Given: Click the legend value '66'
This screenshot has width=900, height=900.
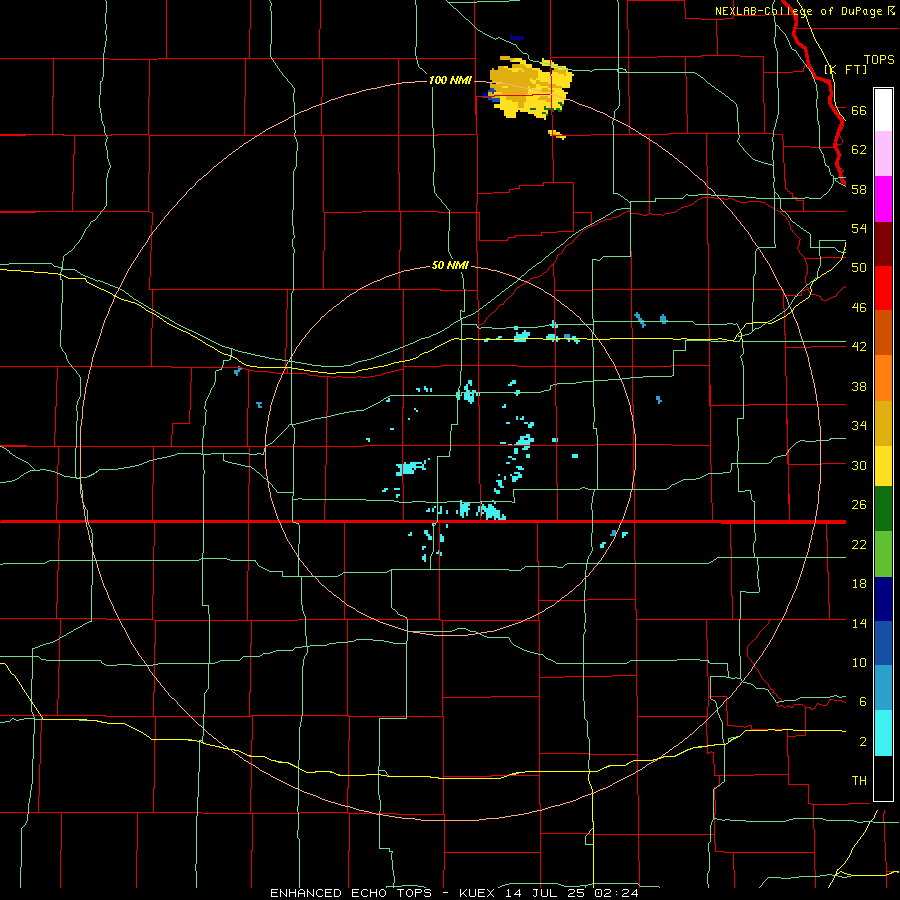Looking at the screenshot, I should click(859, 110).
